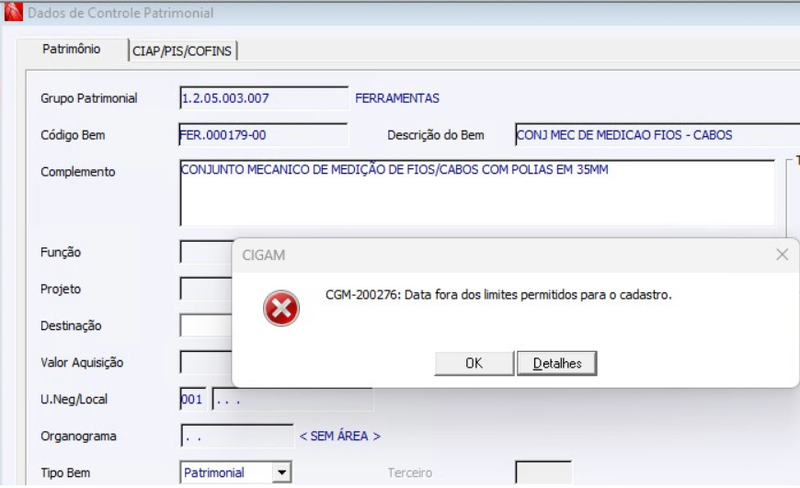Click inside the Complemento text area
Screen dimensions: 800x488
477,193
